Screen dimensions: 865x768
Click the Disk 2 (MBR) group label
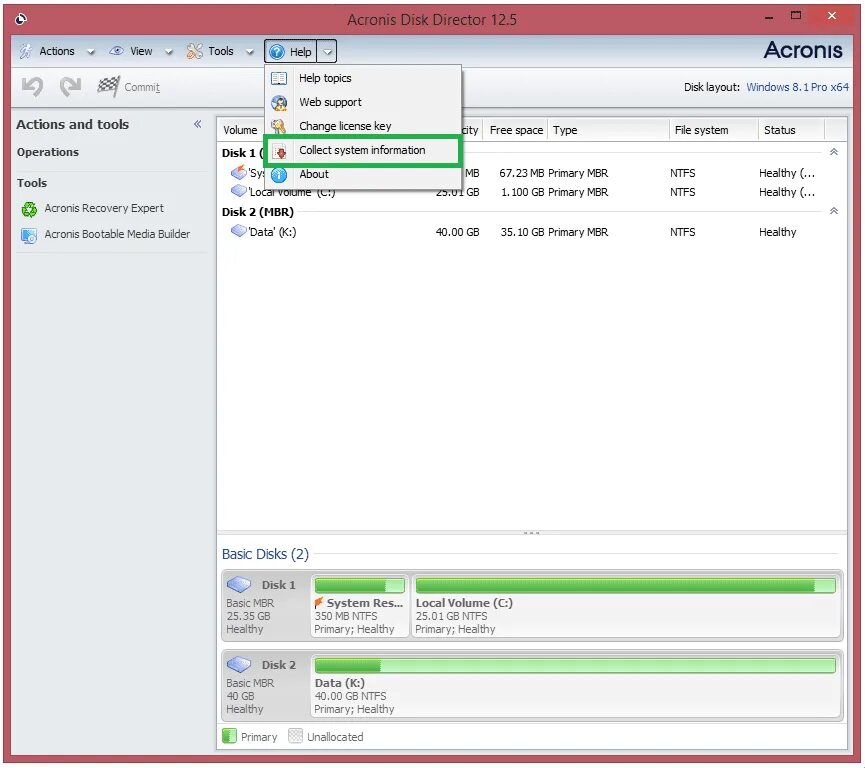[258, 212]
